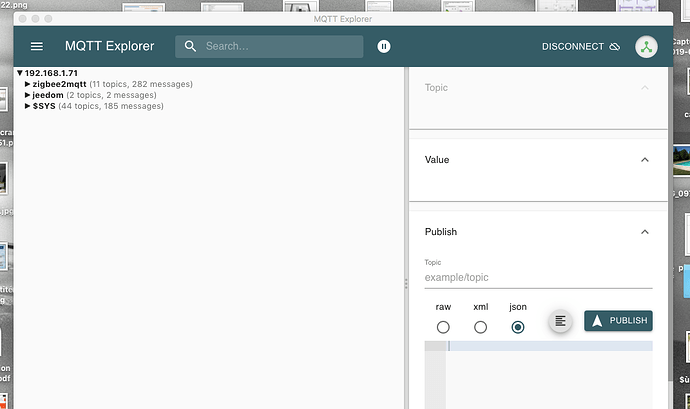Image resolution: width=690 pixels, height=409 pixels.
Task: Click the PUBLISH button
Action: pyautogui.click(x=618, y=321)
